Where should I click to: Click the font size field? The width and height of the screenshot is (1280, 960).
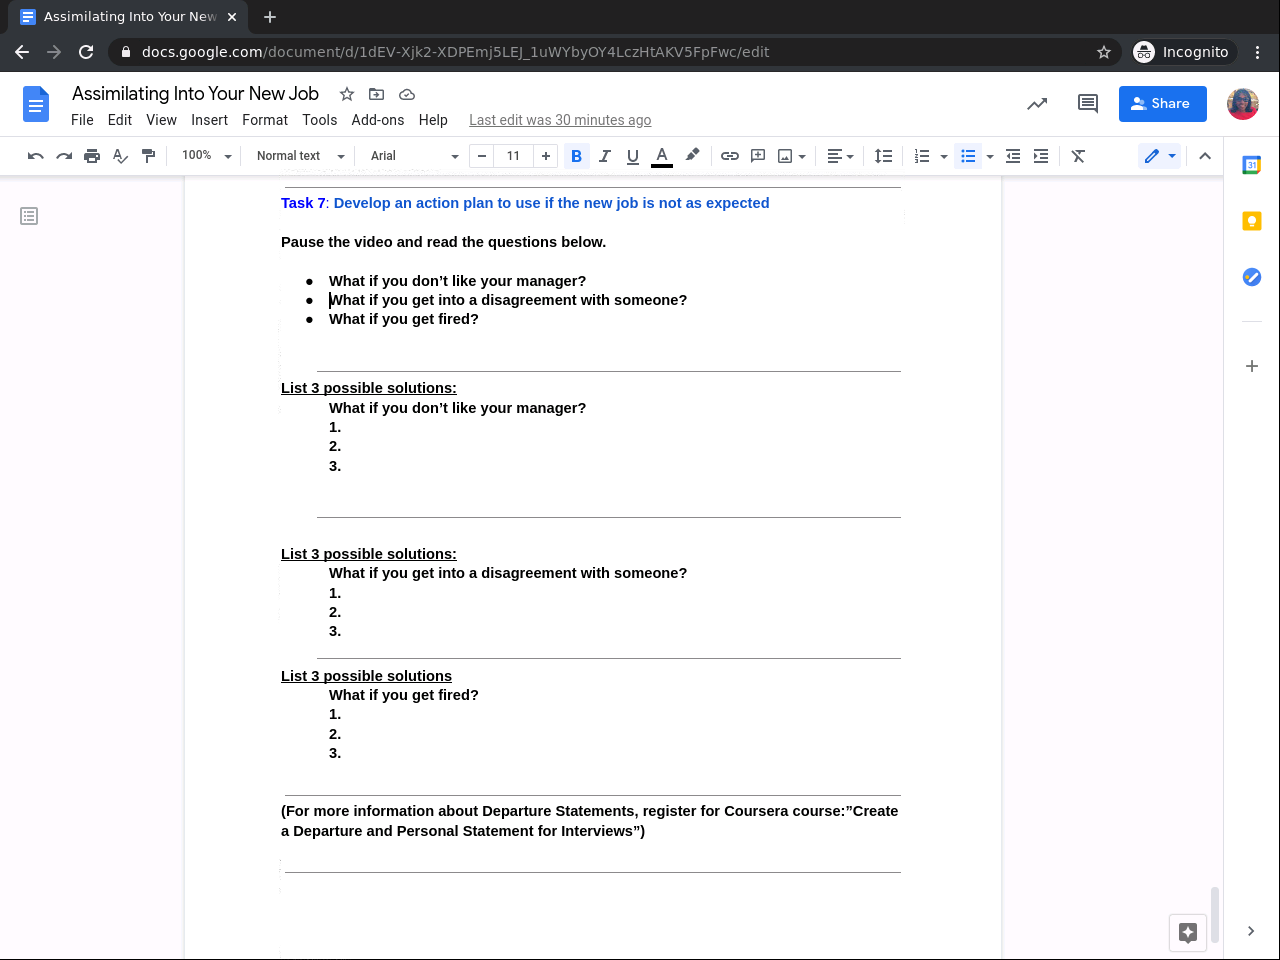tap(513, 156)
